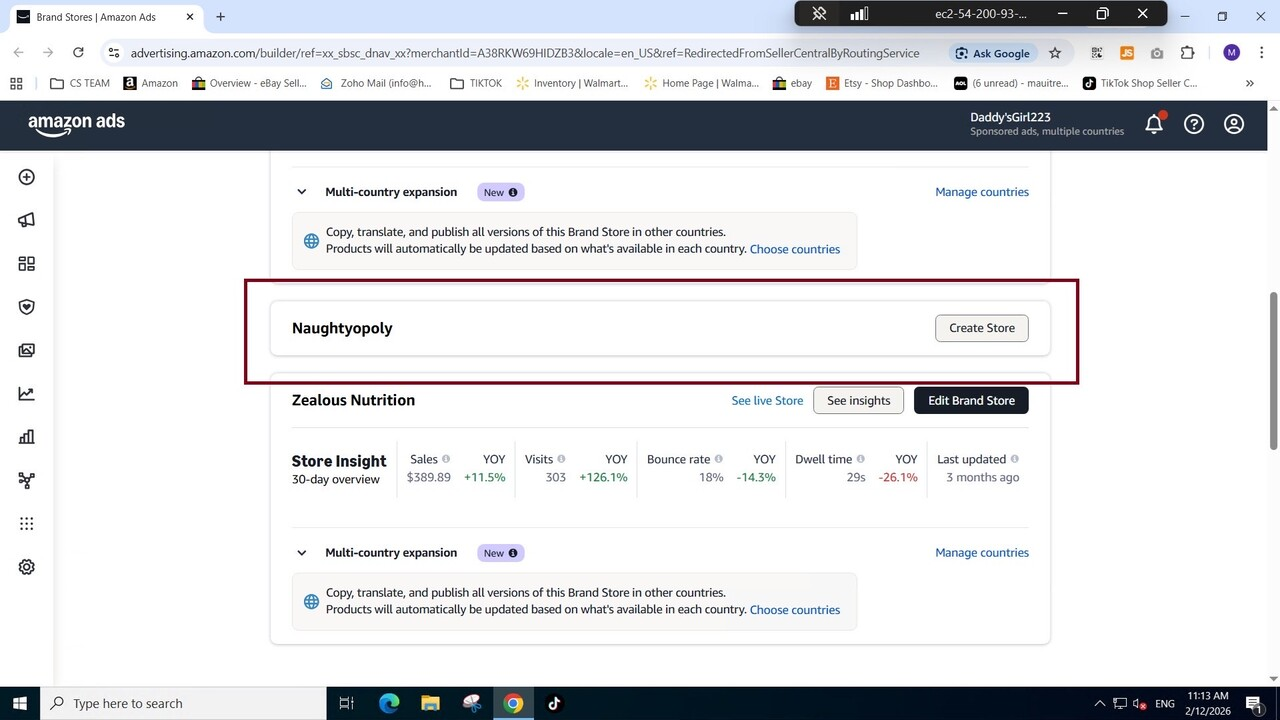Click Edit Brand Store for Zealous Nutrition
Image resolution: width=1280 pixels, height=720 pixels.
[x=971, y=400]
